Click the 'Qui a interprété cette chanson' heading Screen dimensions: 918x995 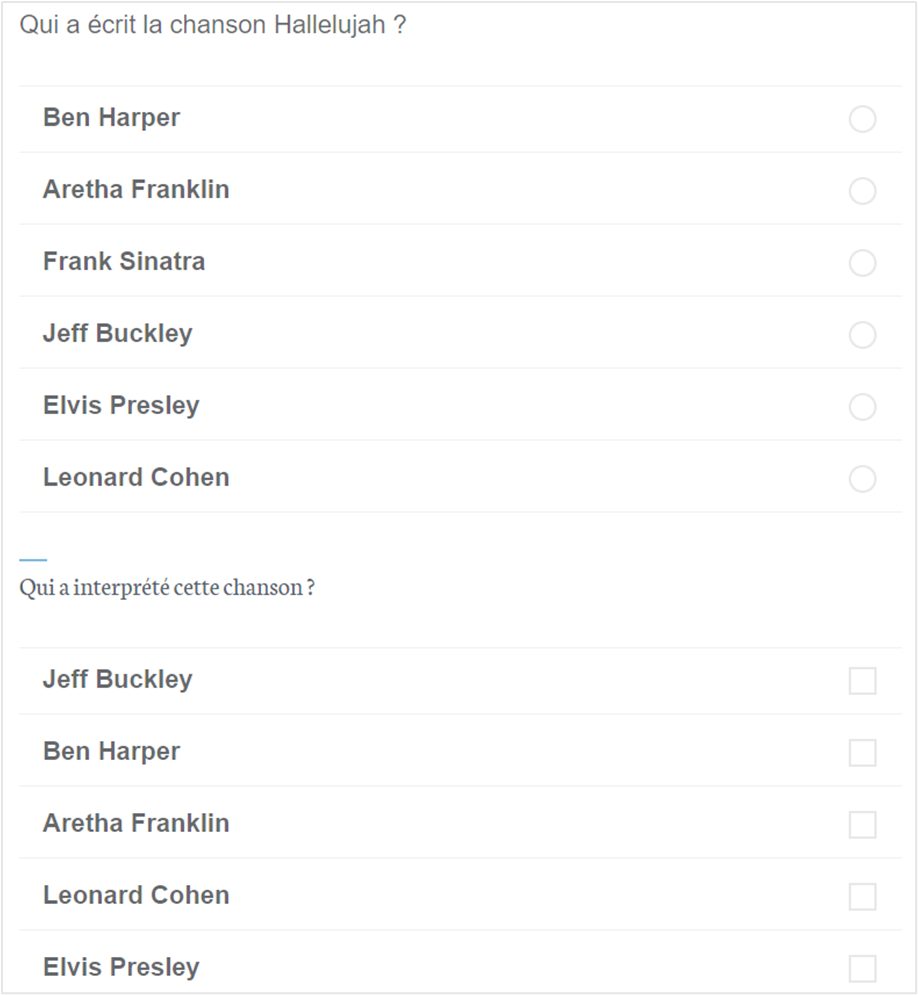coord(167,587)
